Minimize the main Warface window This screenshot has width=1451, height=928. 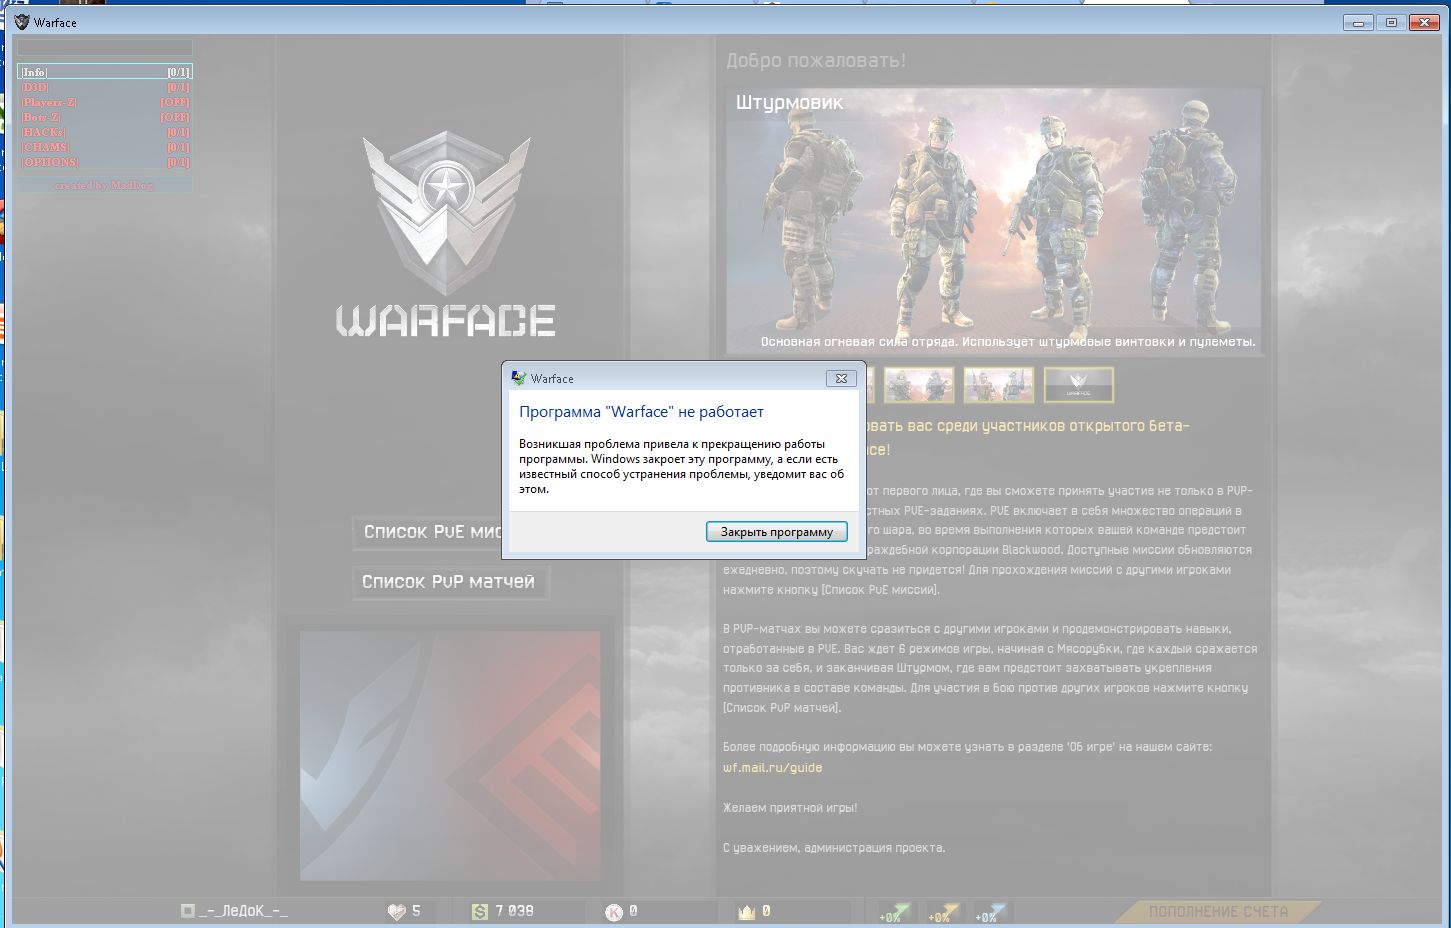point(1357,22)
